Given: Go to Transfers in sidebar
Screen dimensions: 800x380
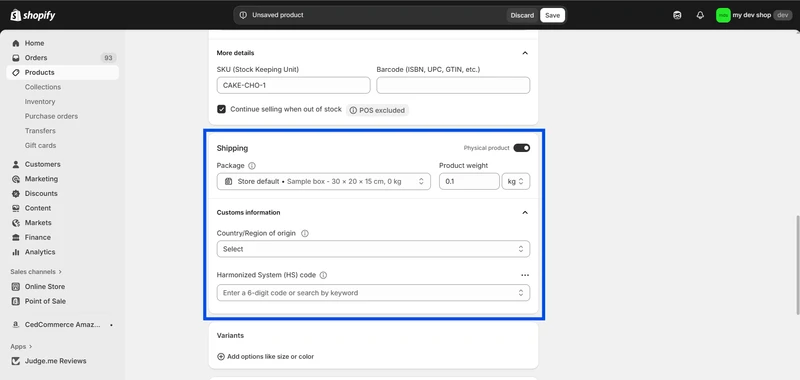Looking at the screenshot, I should pyautogui.click(x=40, y=131).
